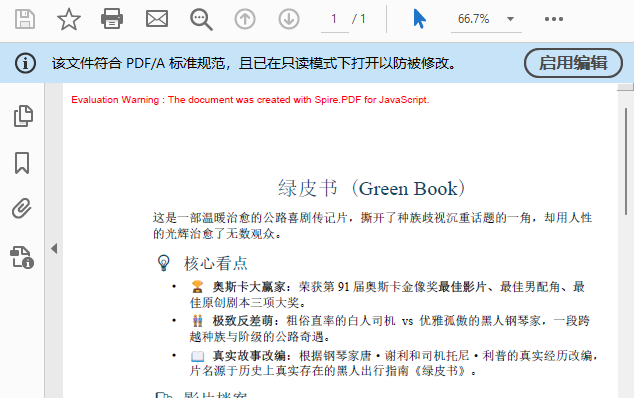Image resolution: width=634 pixels, height=398 pixels.
Task: Open page thumbnails panel
Action: [23, 116]
